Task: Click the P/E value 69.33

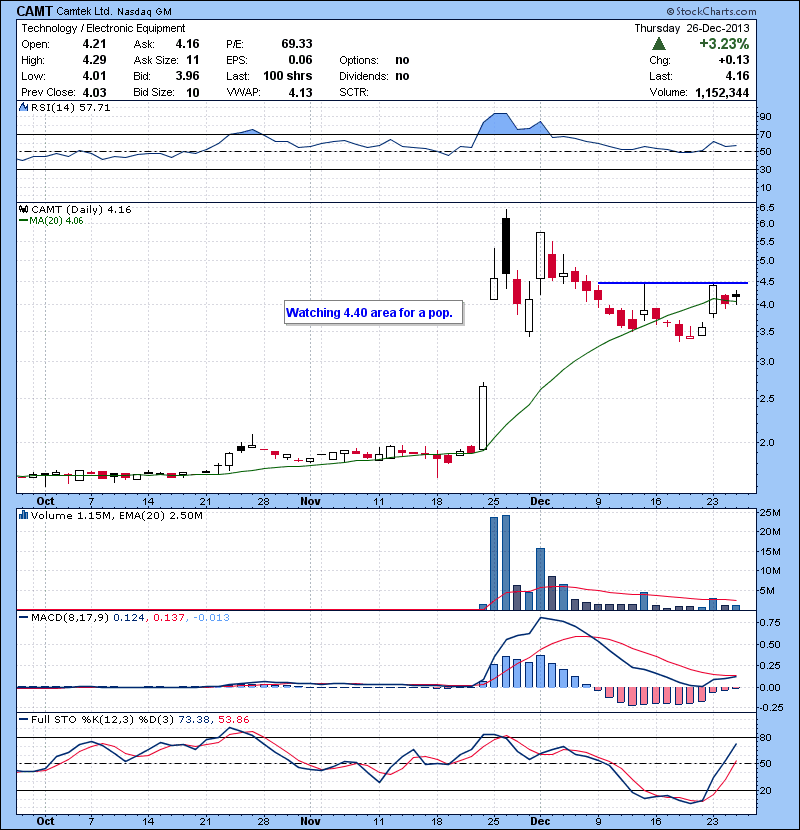Action: 296,44
